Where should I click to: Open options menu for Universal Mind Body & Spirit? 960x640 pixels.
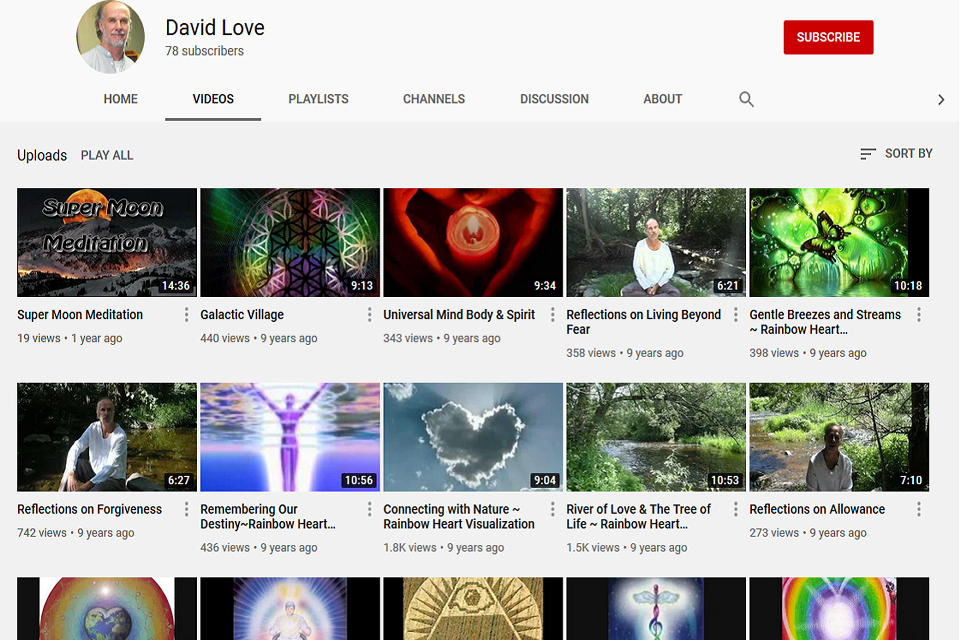pos(552,315)
